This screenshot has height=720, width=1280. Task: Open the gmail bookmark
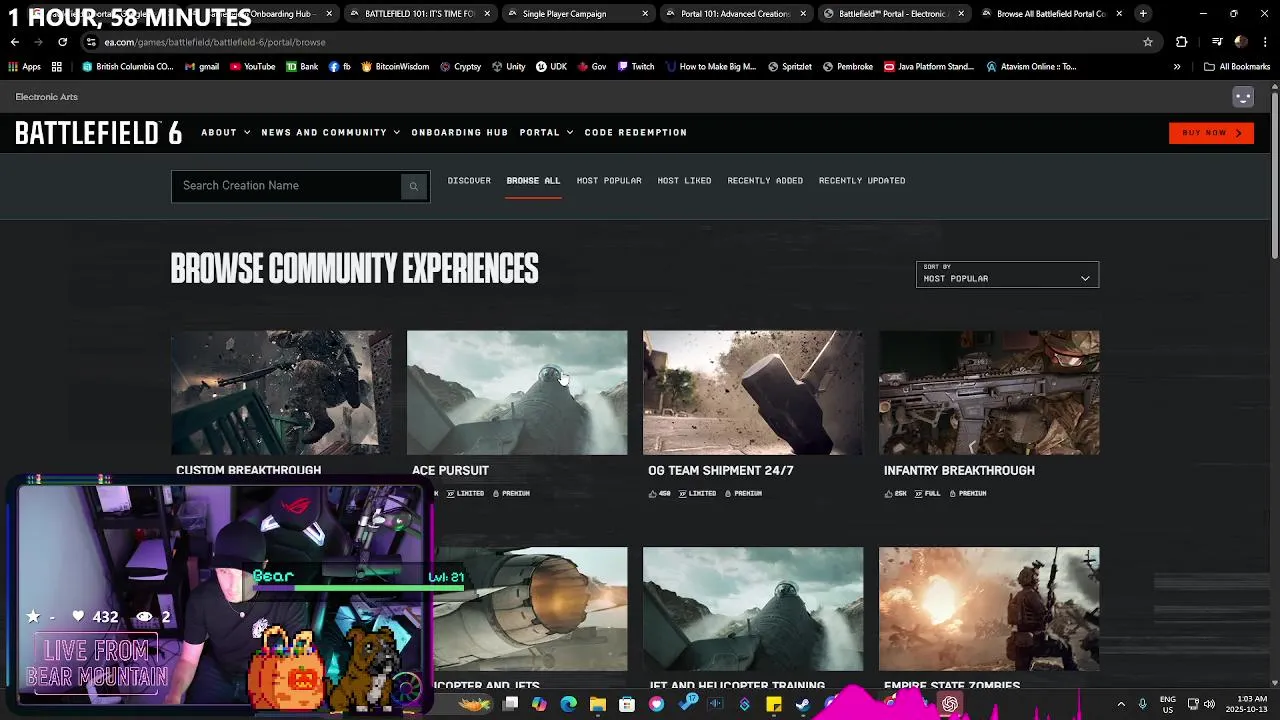pyautogui.click(x=202, y=67)
